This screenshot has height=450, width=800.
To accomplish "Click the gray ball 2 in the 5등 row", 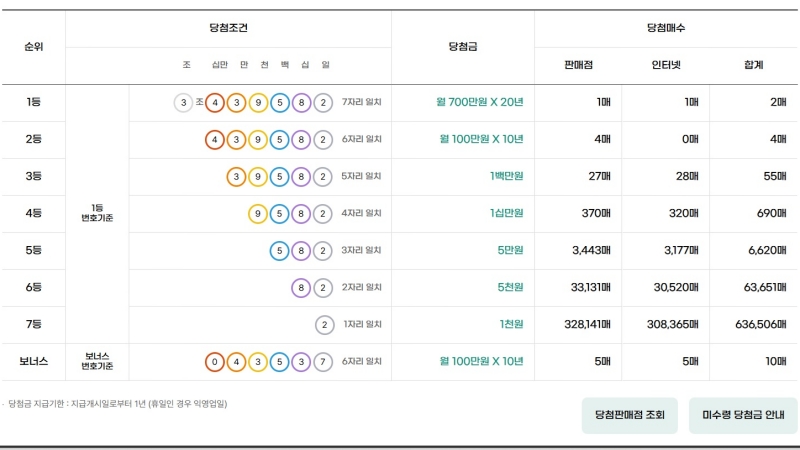I will pyautogui.click(x=323, y=251).
